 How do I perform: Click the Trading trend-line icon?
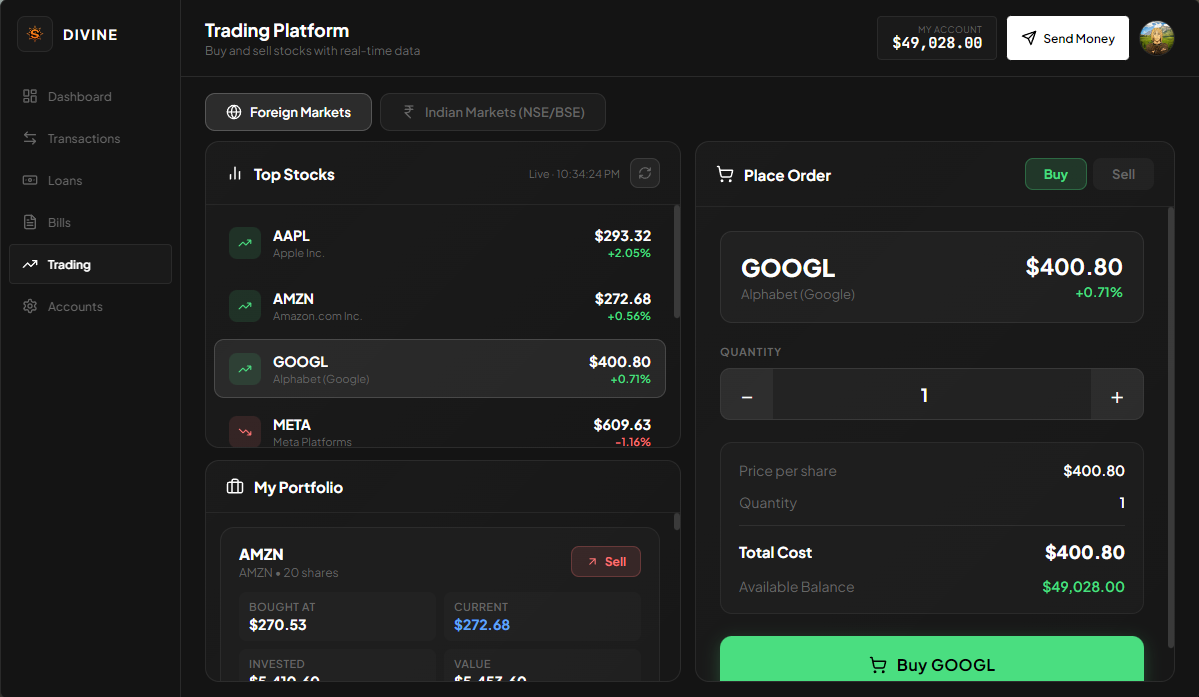click(x=30, y=264)
